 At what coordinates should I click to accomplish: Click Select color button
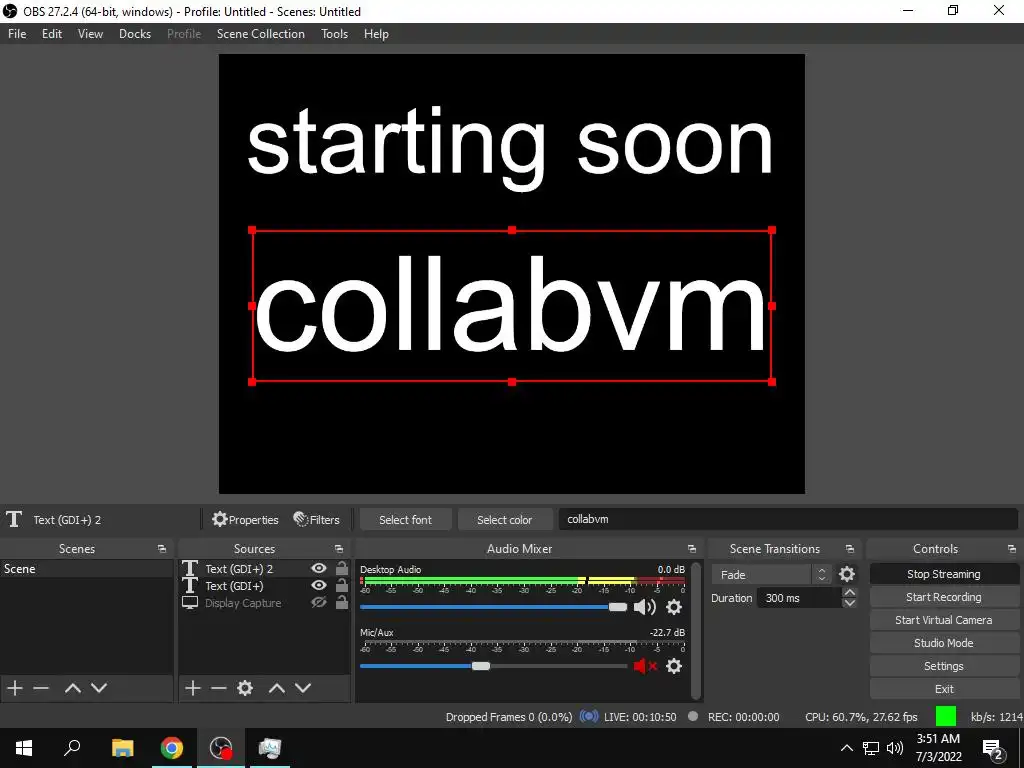click(504, 519)
